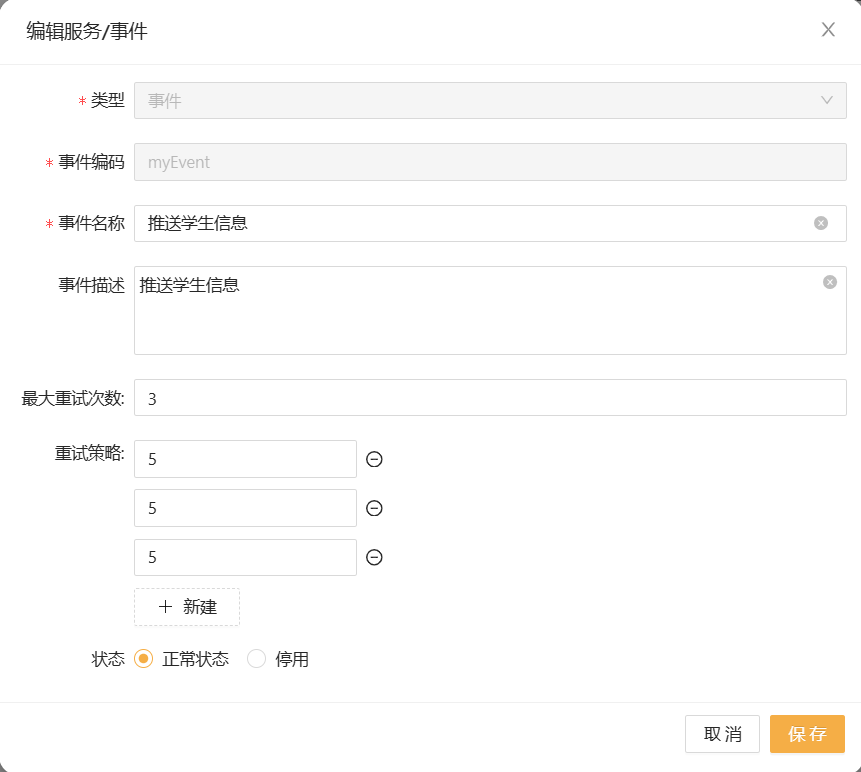Open the 类型 dropdown showing 事件
The height and width of the screenshot is (772, 861).
click(490, 100)
